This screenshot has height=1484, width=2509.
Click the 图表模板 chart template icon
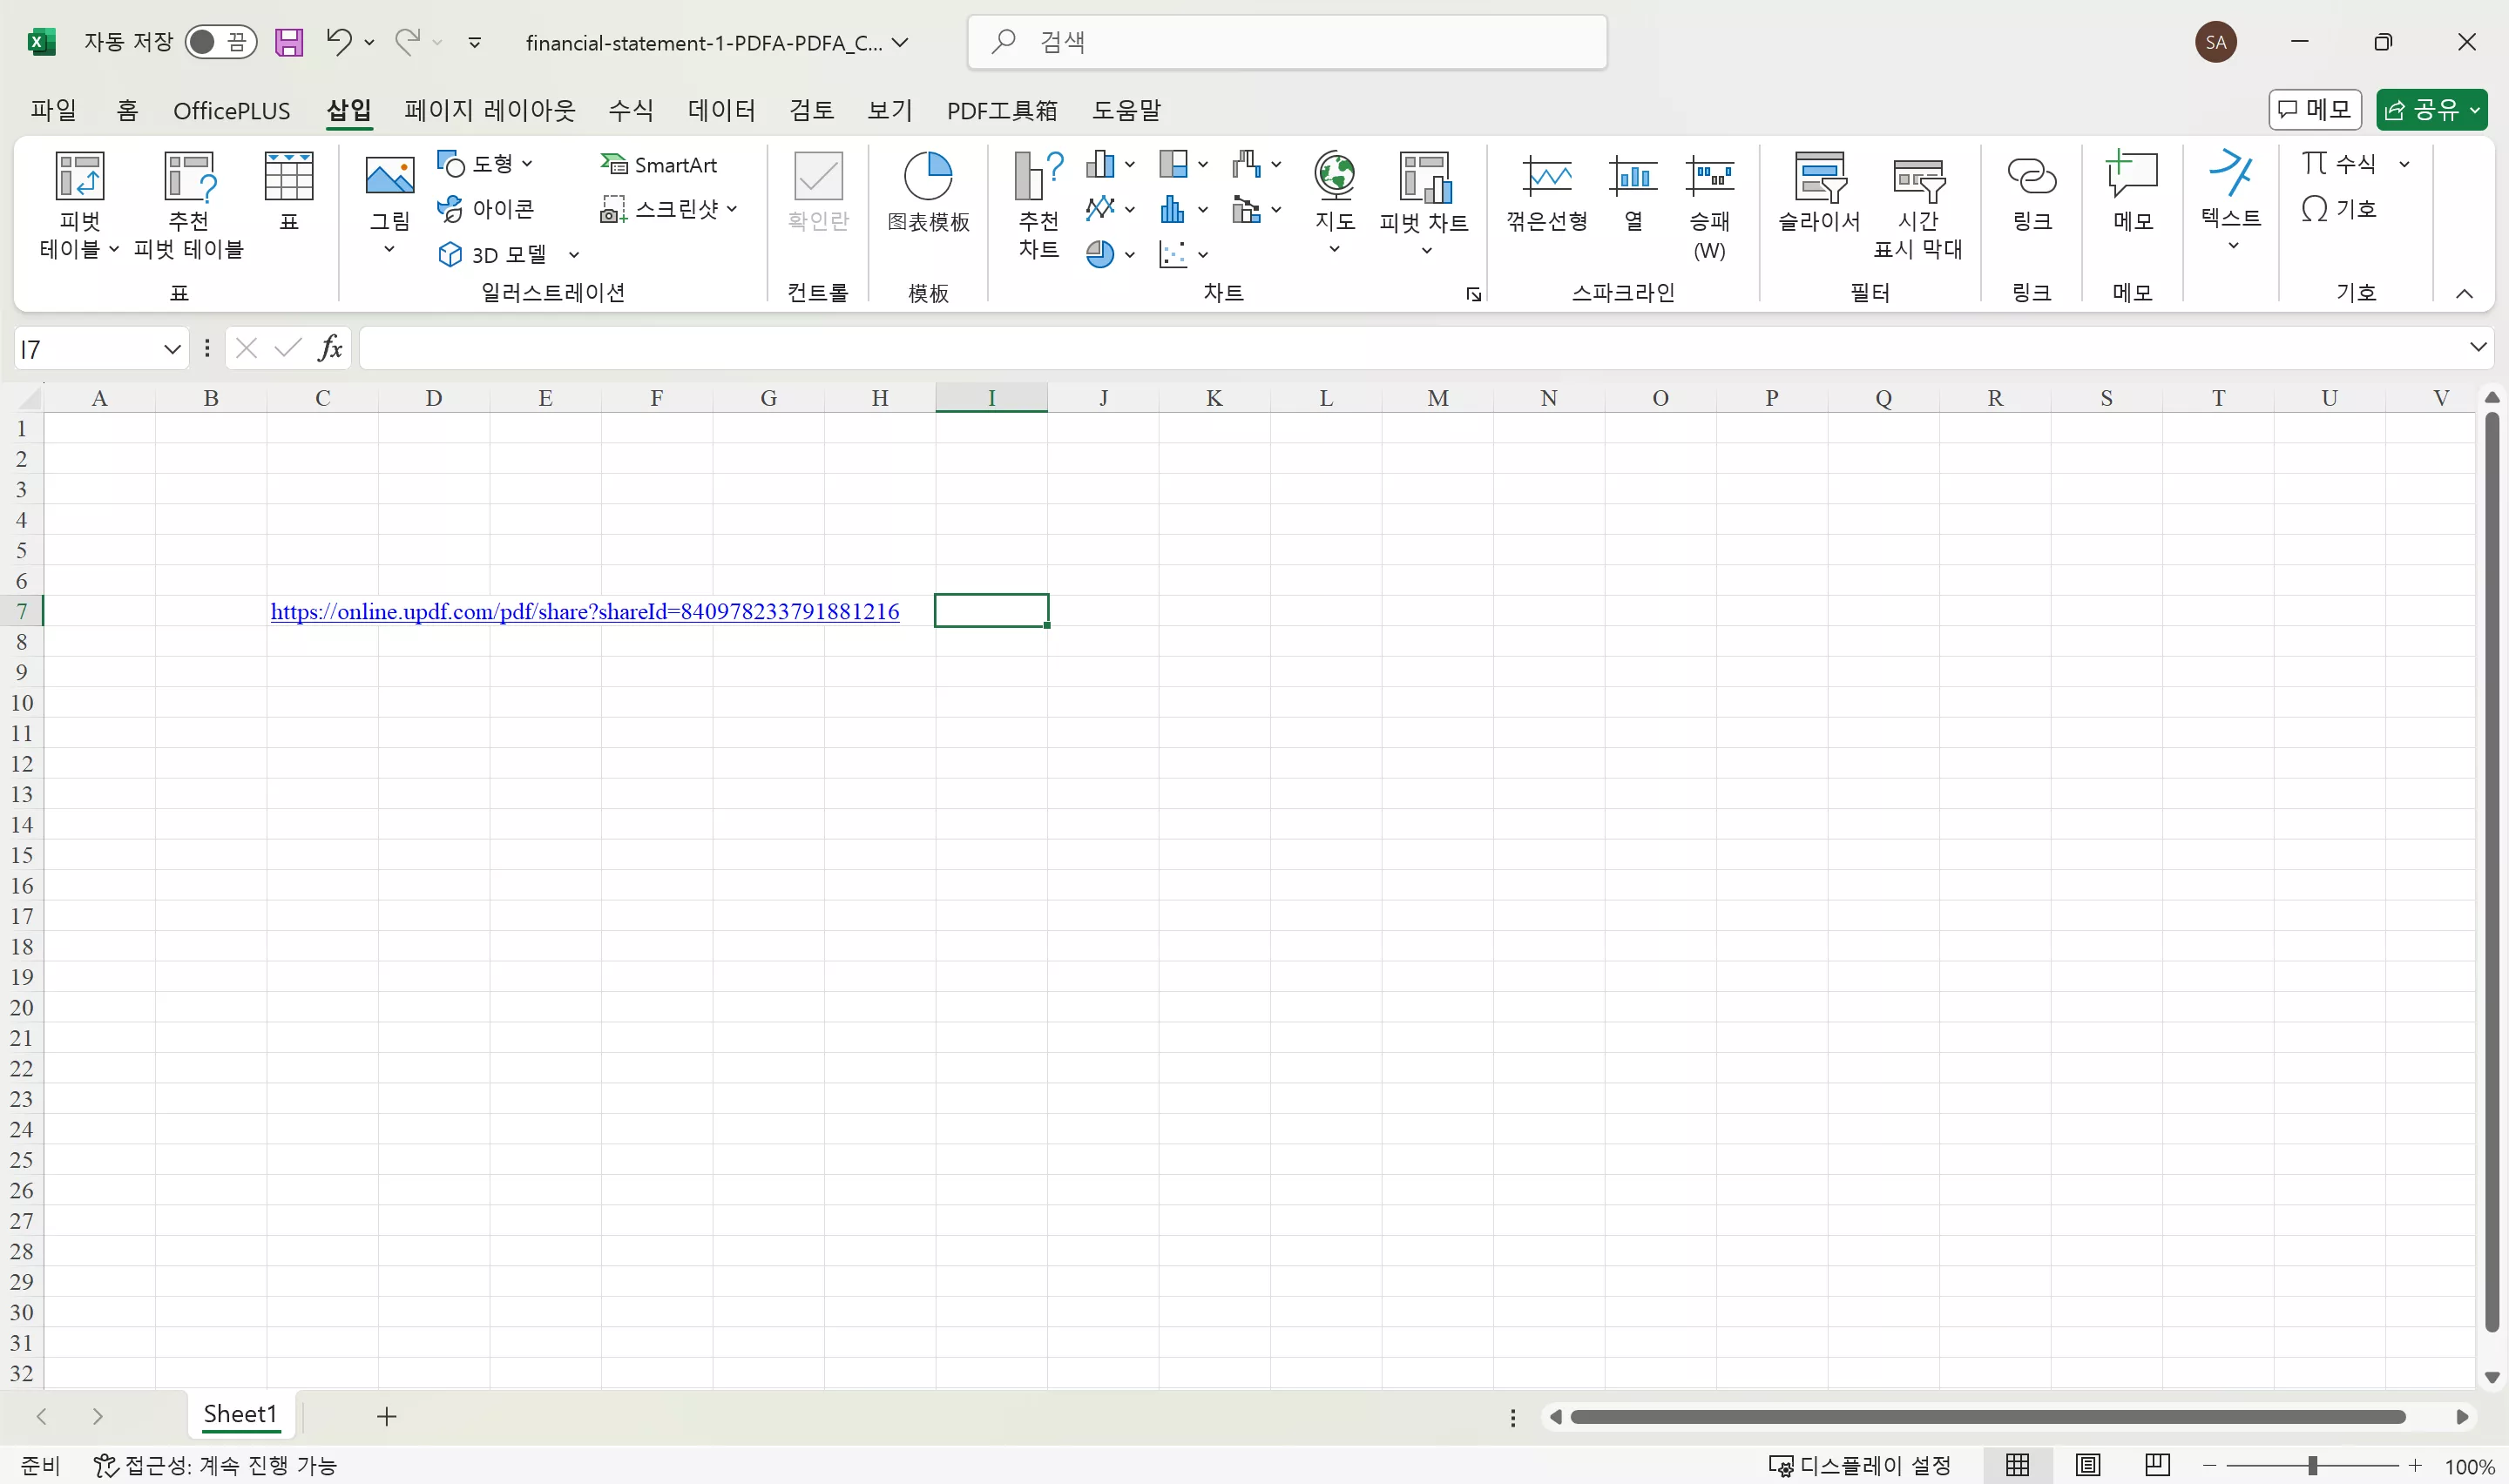[928, 192]
